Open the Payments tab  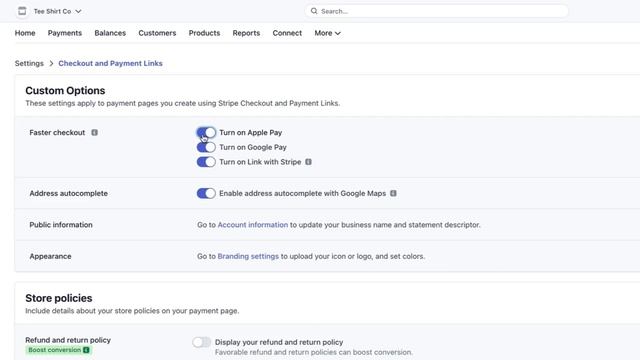(65, 33)
